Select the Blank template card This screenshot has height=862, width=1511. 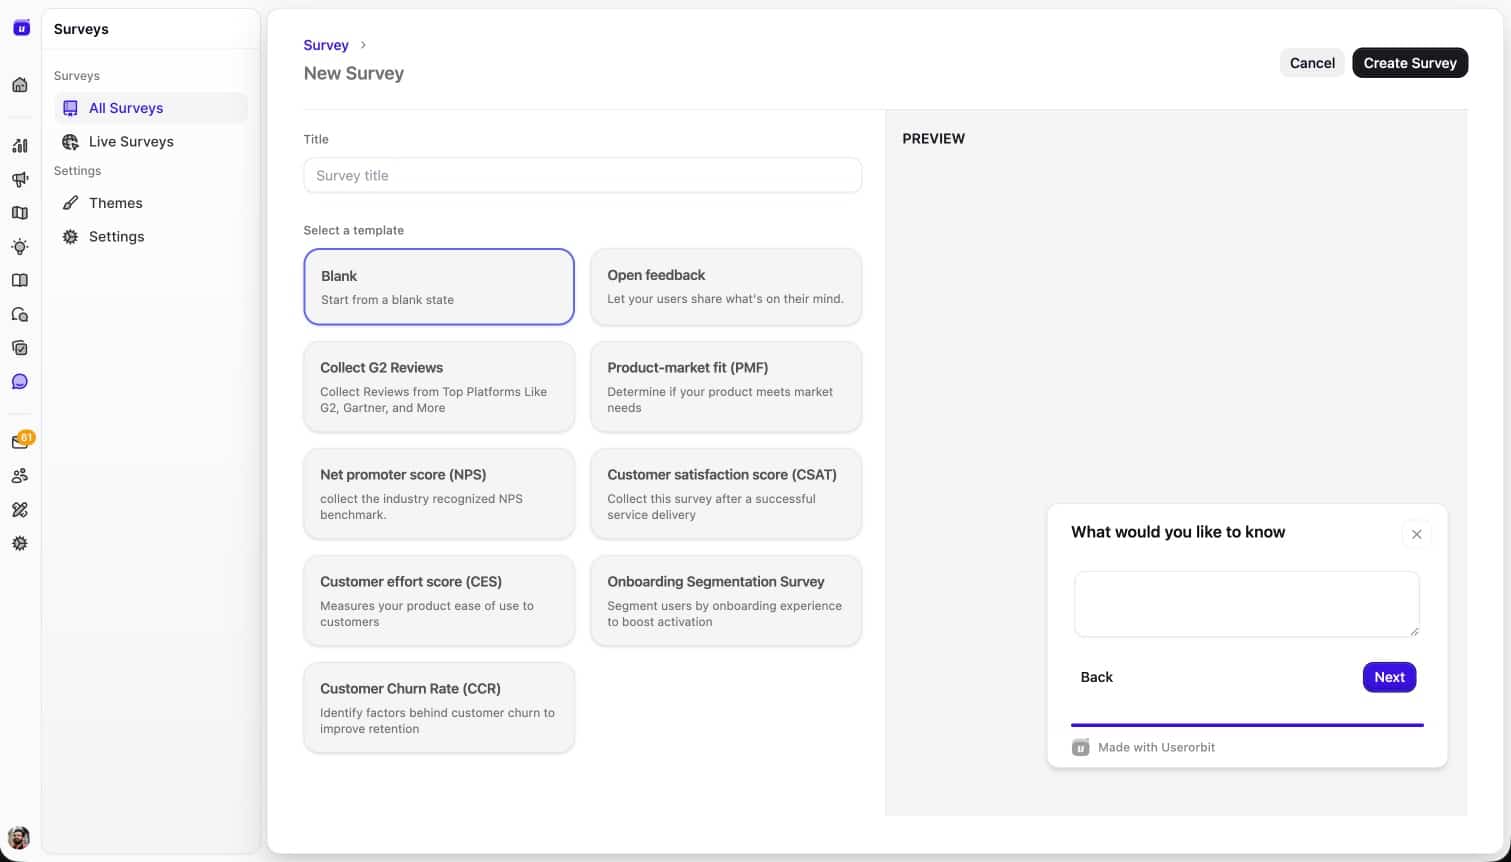pos(438,287)
